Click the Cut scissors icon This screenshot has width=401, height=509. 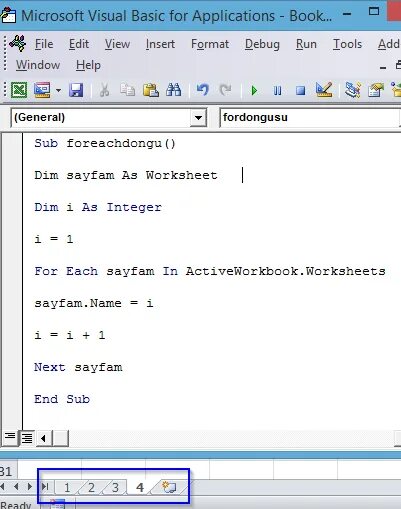pyautogui.click(x=105, y=90)
